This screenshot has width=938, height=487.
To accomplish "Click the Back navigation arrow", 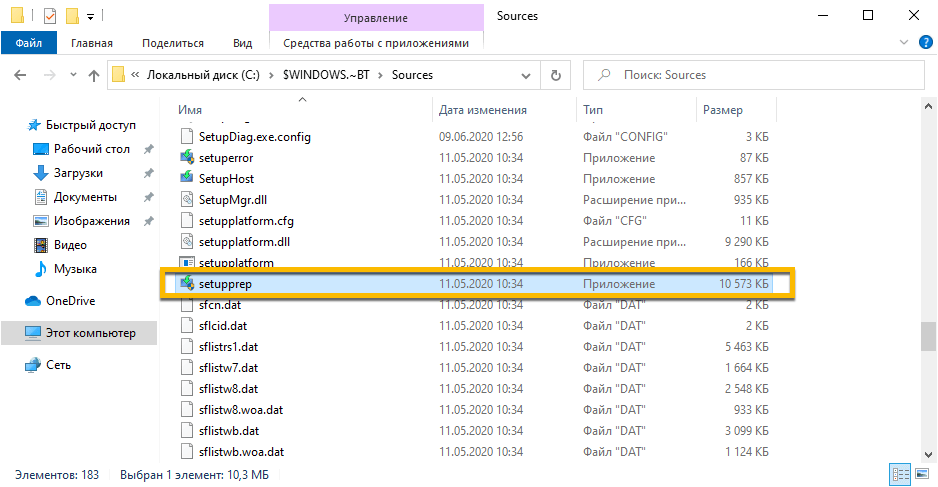I will point(20,75).
